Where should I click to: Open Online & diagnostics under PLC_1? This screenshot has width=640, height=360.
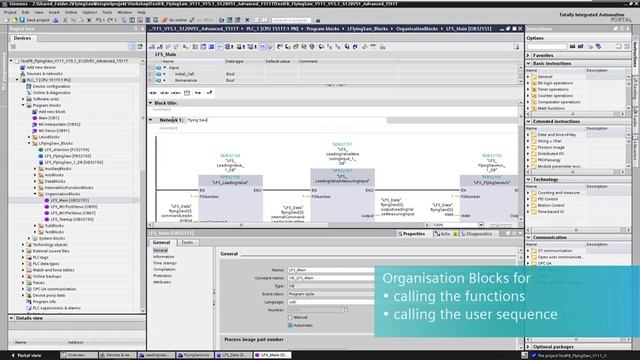point(51,93)
